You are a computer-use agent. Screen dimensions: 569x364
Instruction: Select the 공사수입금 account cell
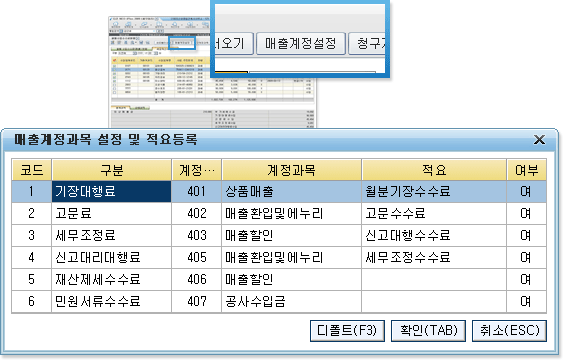coord(291,301)
